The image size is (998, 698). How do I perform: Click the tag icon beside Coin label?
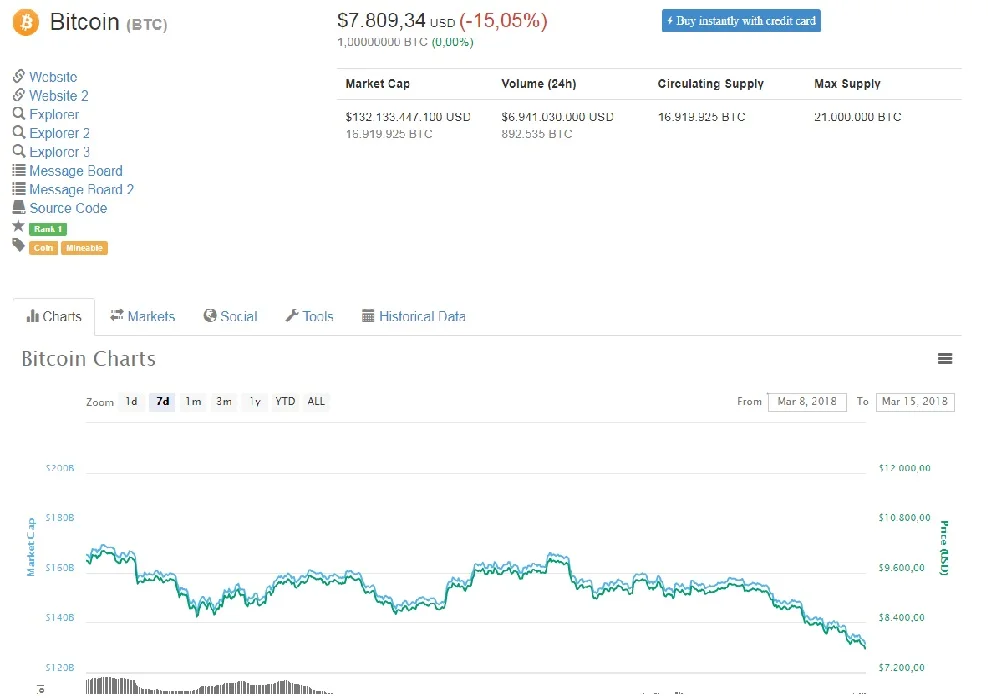[x=18, y=246]
